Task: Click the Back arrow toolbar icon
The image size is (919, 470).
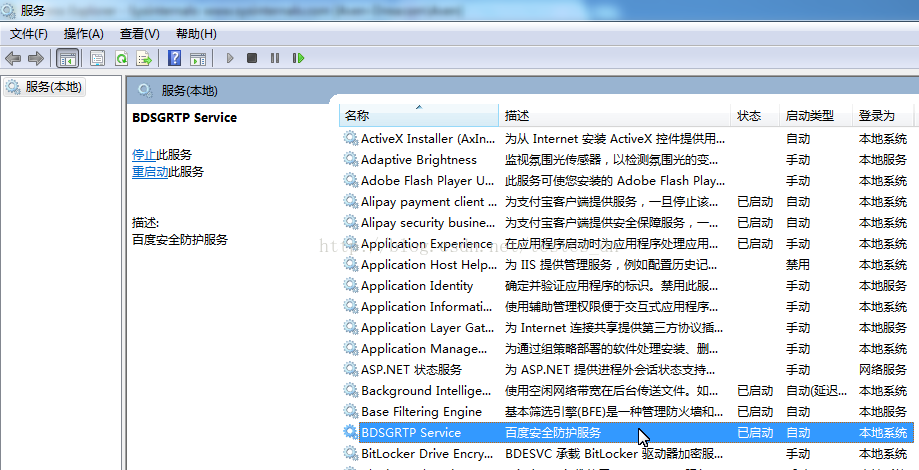Action: pos(13,58)
